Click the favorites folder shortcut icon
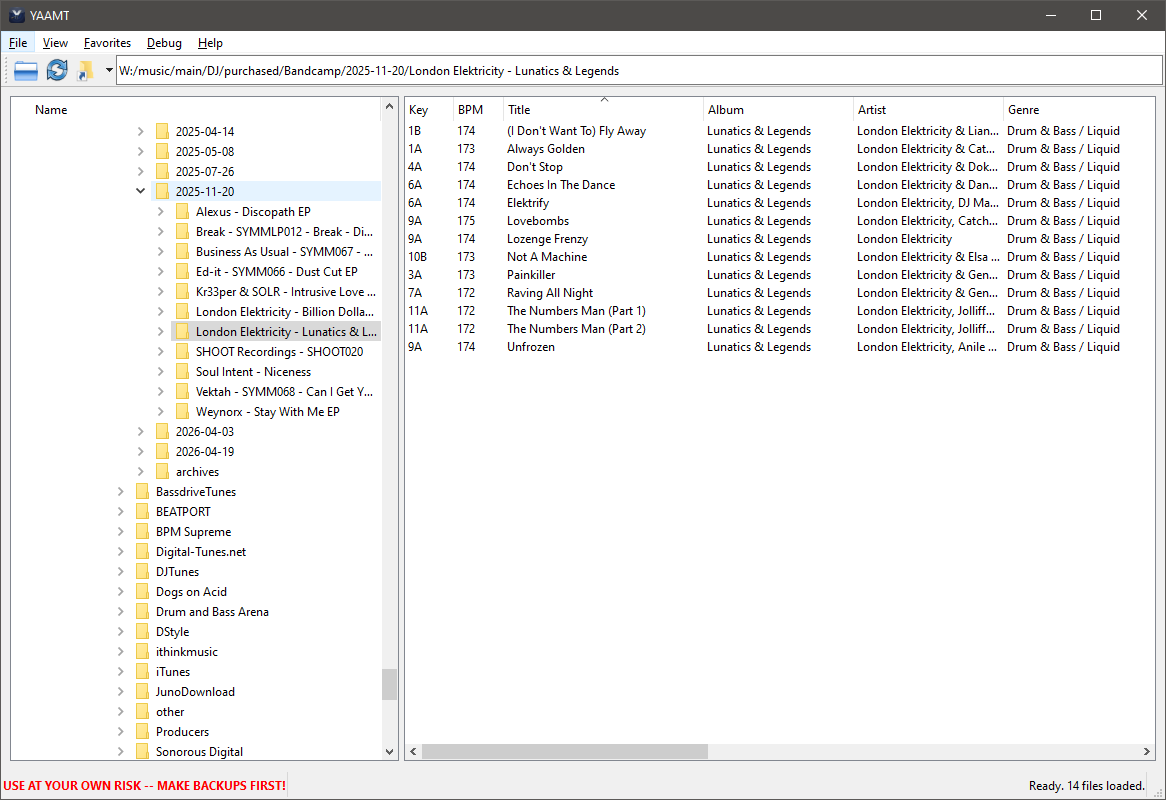Screen dimensions: 1166x800 point(86,71)
